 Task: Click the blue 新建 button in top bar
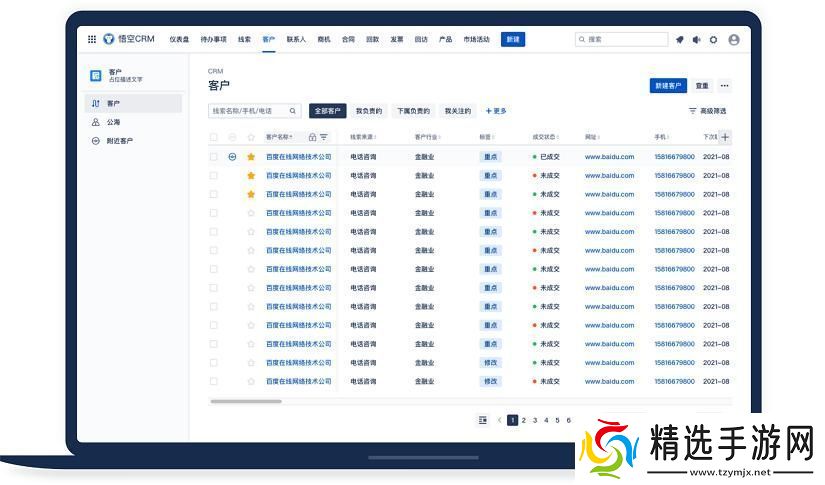(x=512, y=39)
